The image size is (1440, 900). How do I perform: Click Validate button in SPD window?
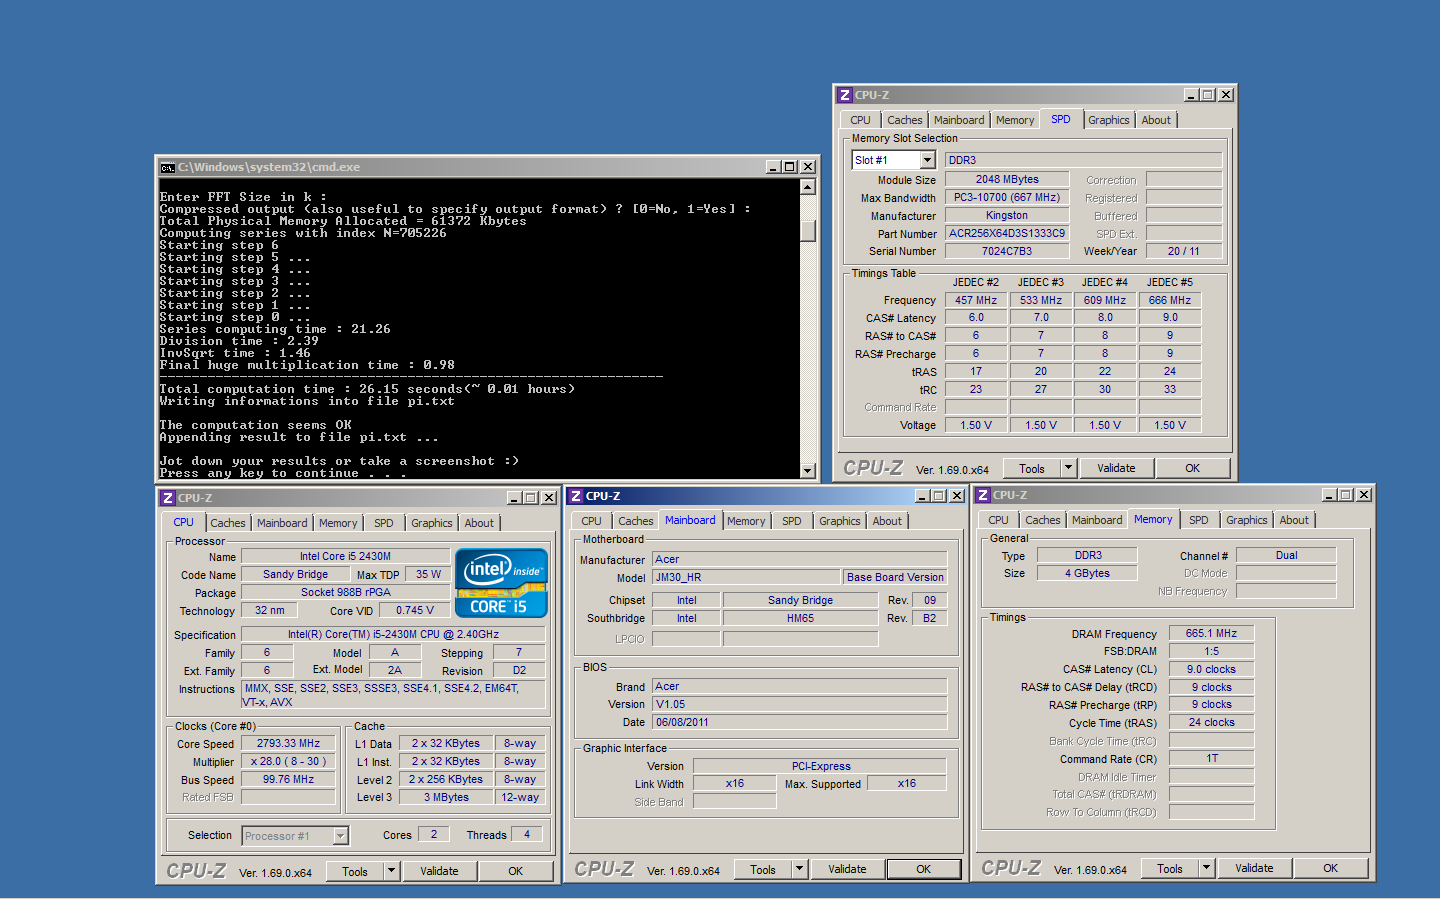[1116, 468]
